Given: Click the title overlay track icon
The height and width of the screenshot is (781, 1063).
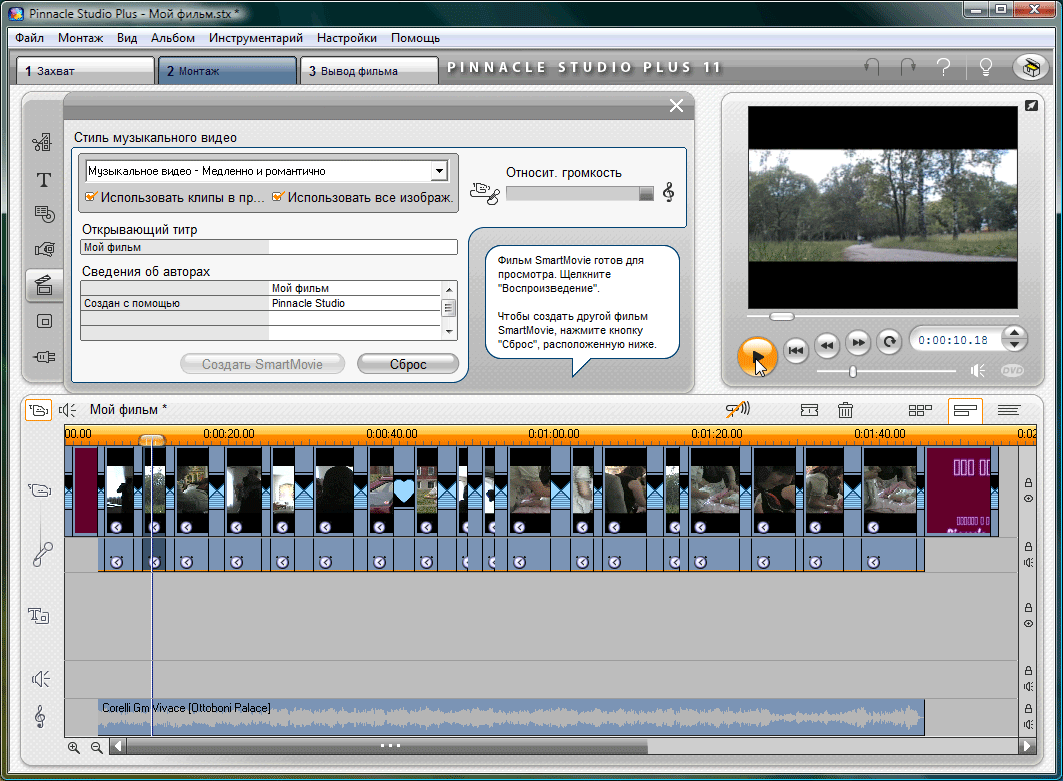Looking at the screenshot, I should pyautogui.click(x=39, y=616).
